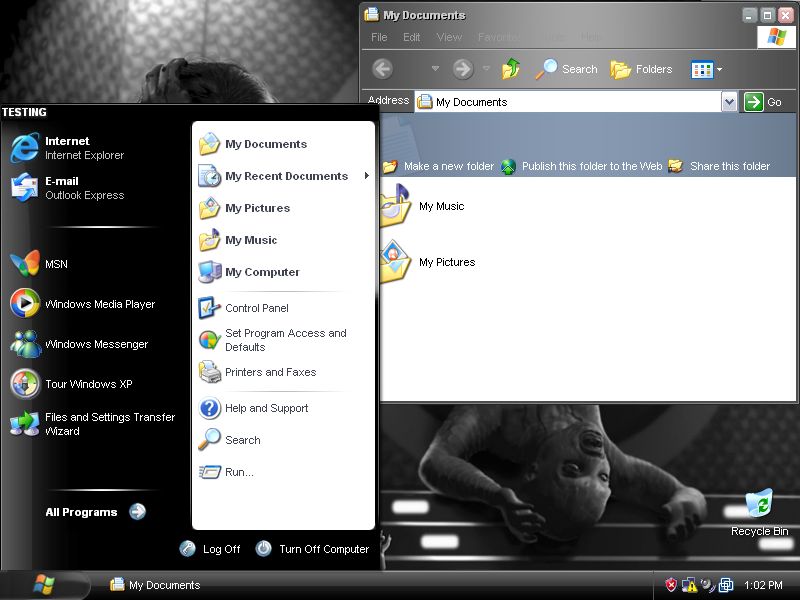This screenshot has height=600, width=800.
Task: Click the Explorer Back arrow button
Action: point(383,69)
